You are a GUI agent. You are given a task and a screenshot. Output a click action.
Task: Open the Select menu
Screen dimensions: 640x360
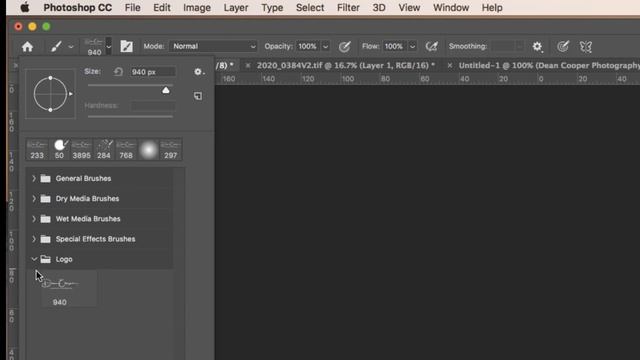pyautogui.click(x=310, y=8)
